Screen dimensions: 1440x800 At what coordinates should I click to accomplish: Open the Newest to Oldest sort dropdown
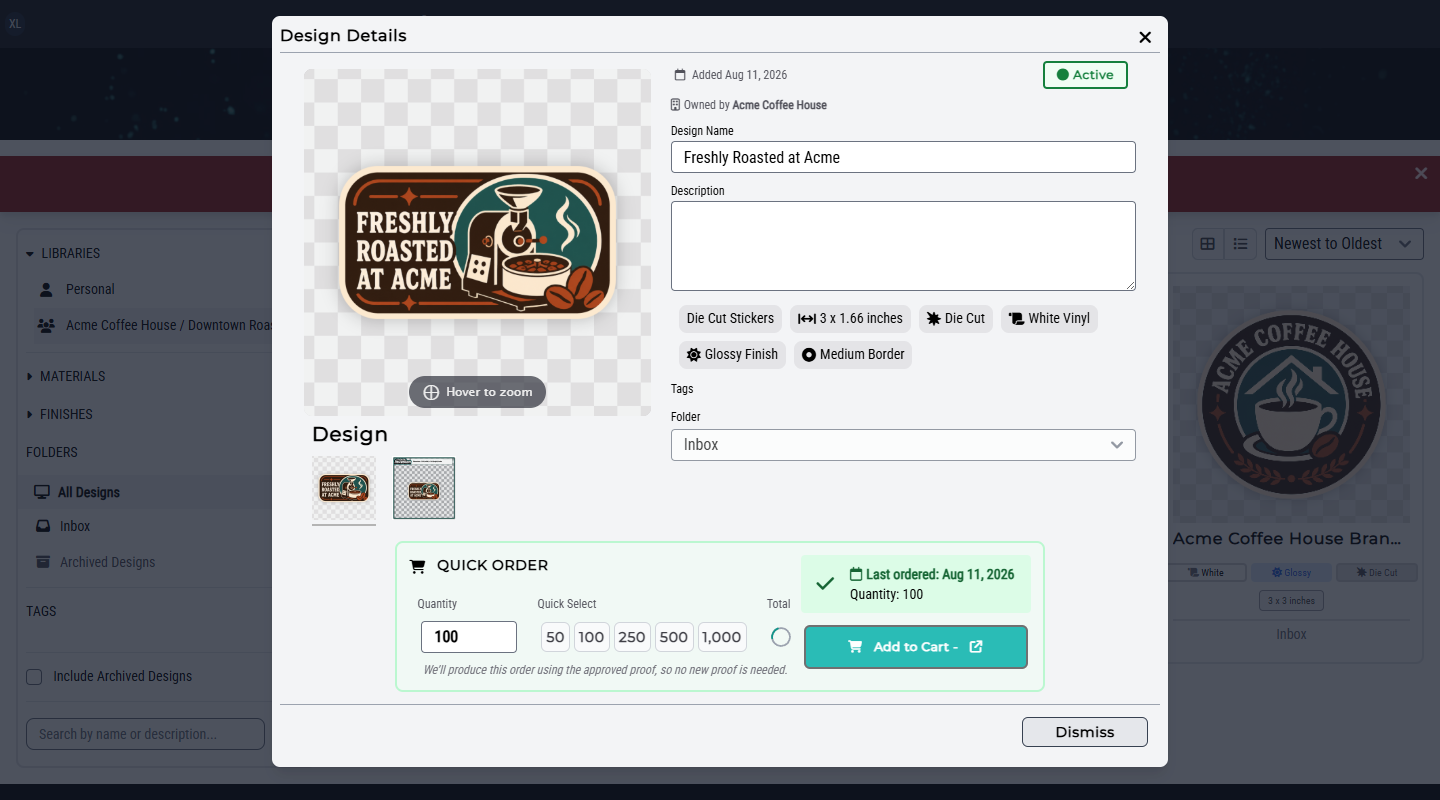pyautogui.click(x=1344, y=244)
